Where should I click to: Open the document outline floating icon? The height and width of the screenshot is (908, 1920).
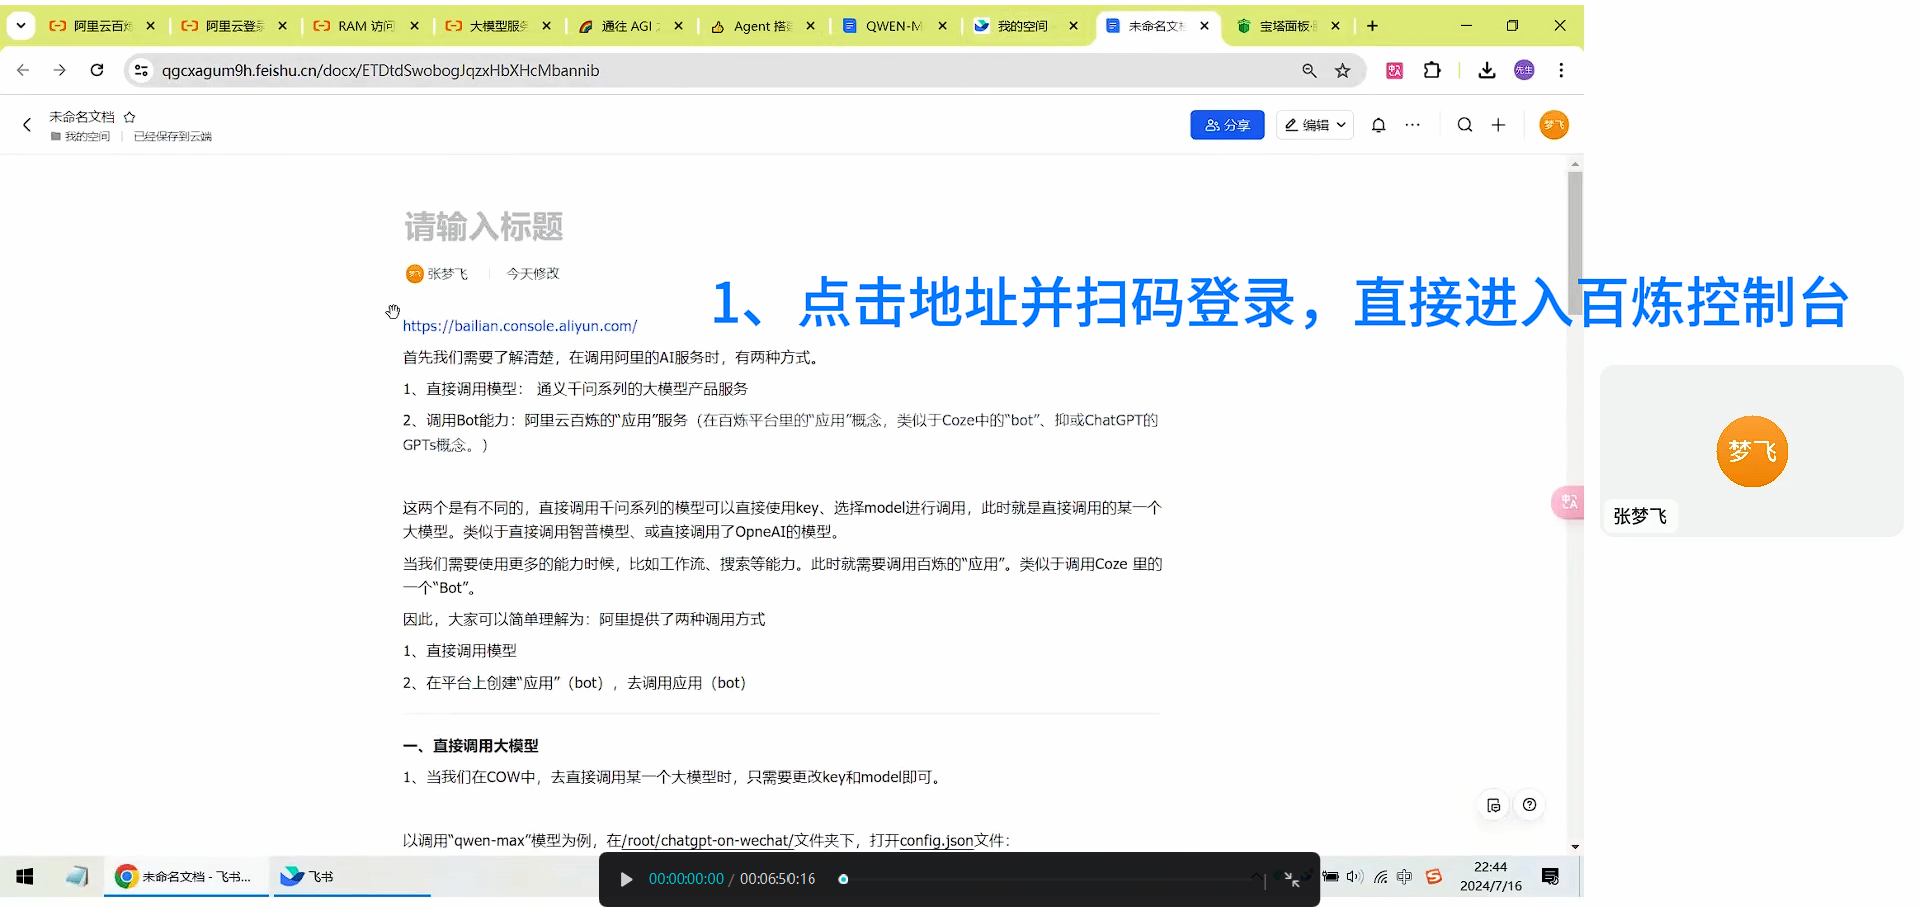[1494, 805]
